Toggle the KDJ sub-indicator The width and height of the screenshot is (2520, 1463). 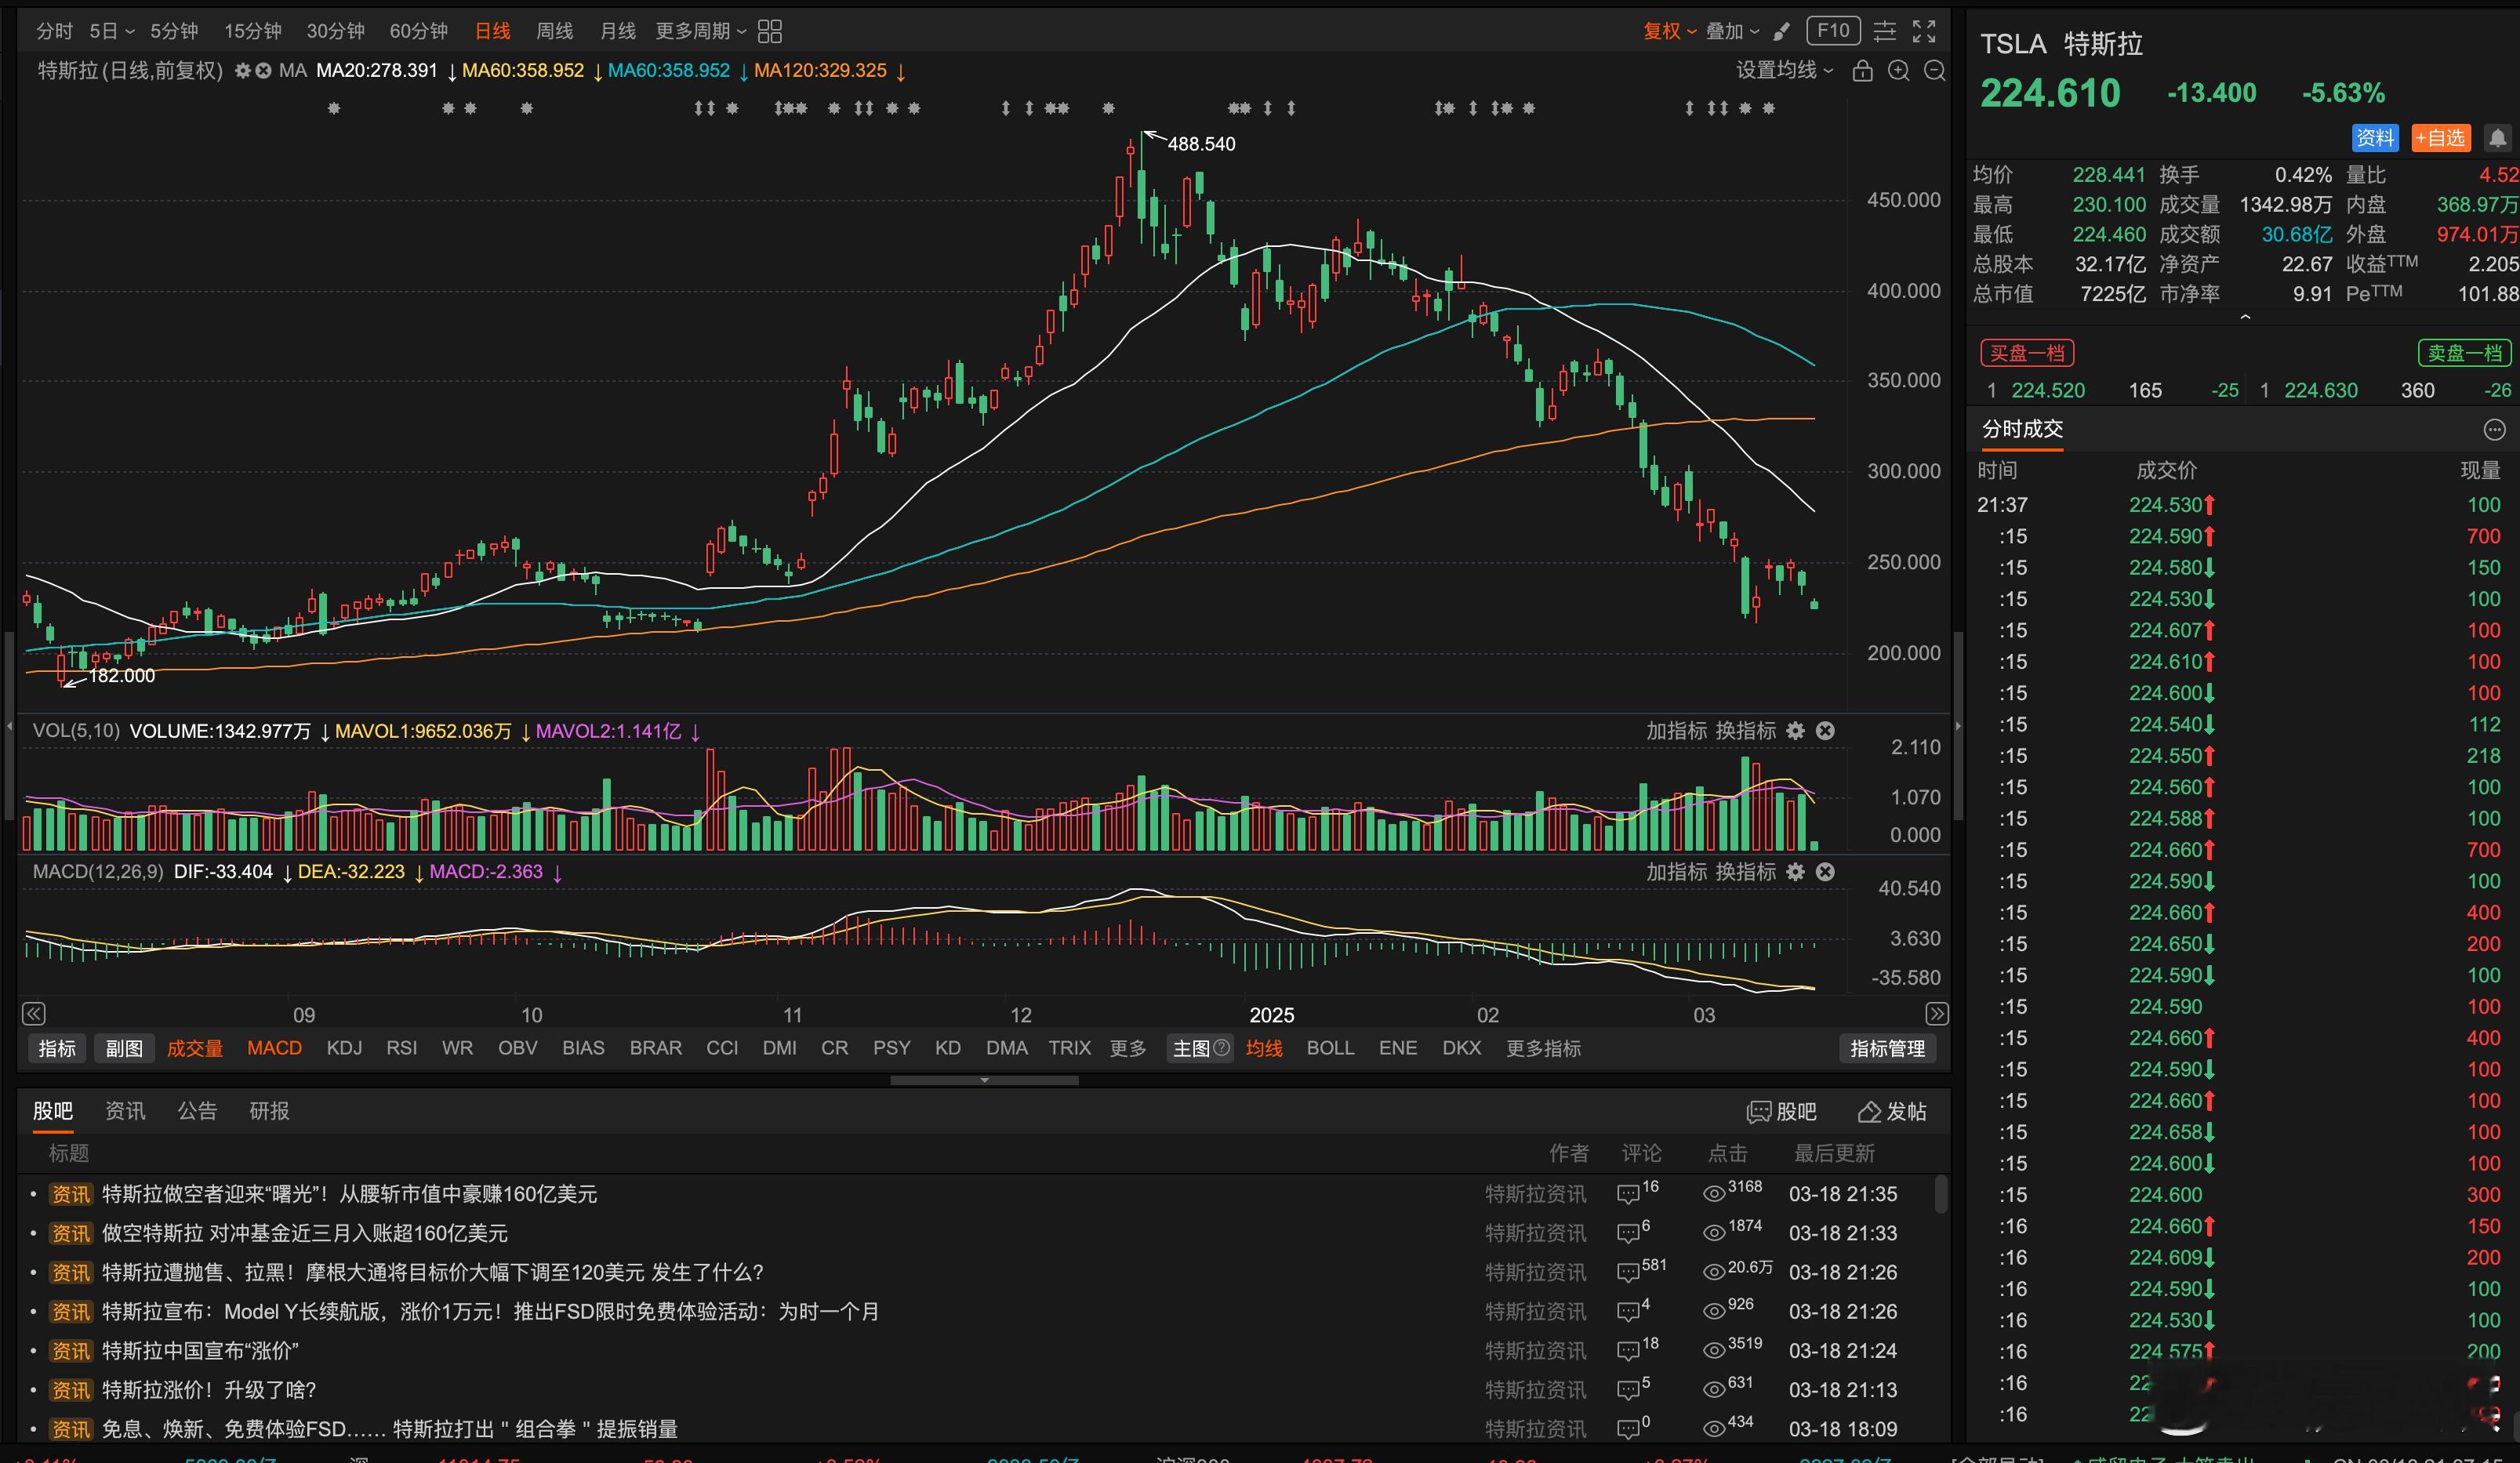(x=344, y=1048)
